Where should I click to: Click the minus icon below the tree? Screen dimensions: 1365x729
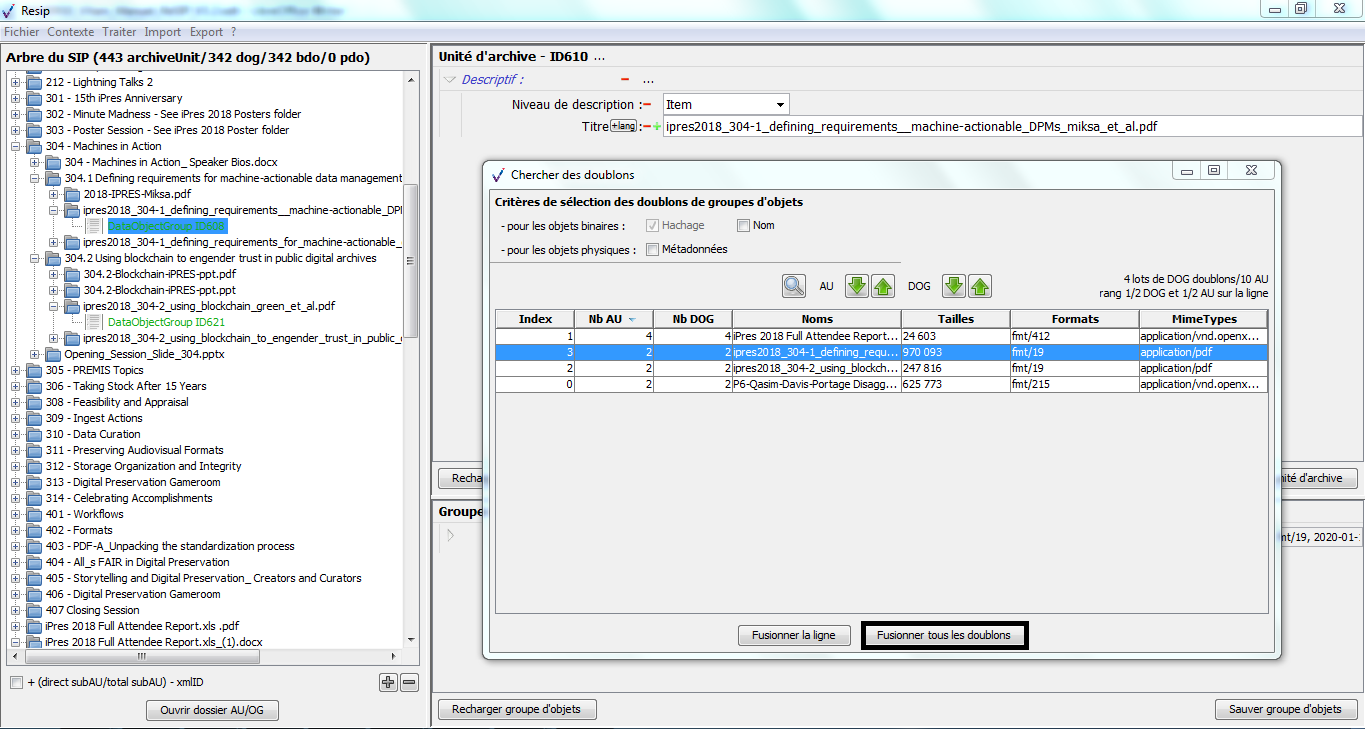tap(409, 682)
